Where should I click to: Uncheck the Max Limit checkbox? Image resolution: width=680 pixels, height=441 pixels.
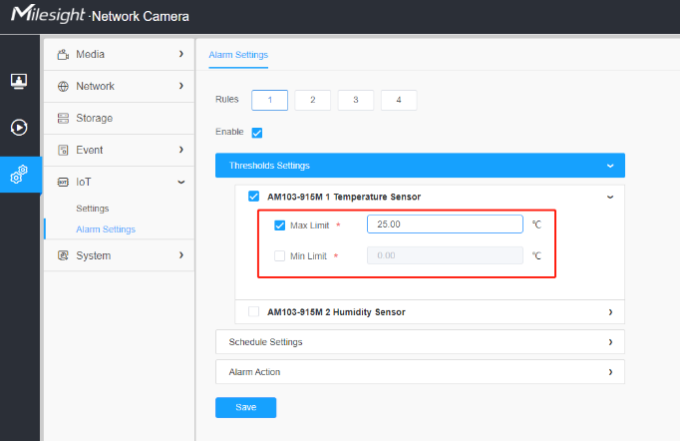pos(280,225)
